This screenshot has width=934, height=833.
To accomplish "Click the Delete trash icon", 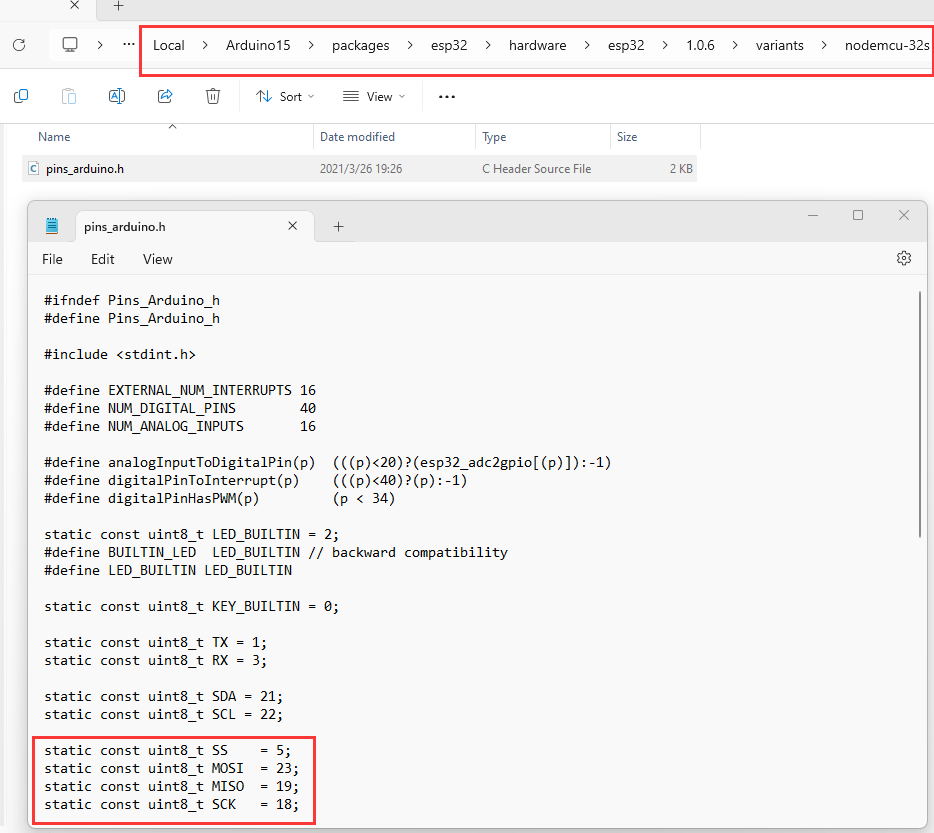I will (x=213, y=96).
